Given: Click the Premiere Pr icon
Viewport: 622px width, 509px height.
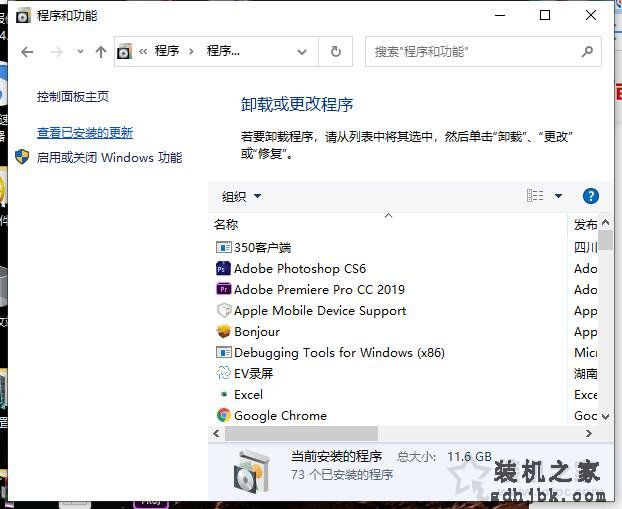Looking at the screenshot, I should tap(223, 289).
